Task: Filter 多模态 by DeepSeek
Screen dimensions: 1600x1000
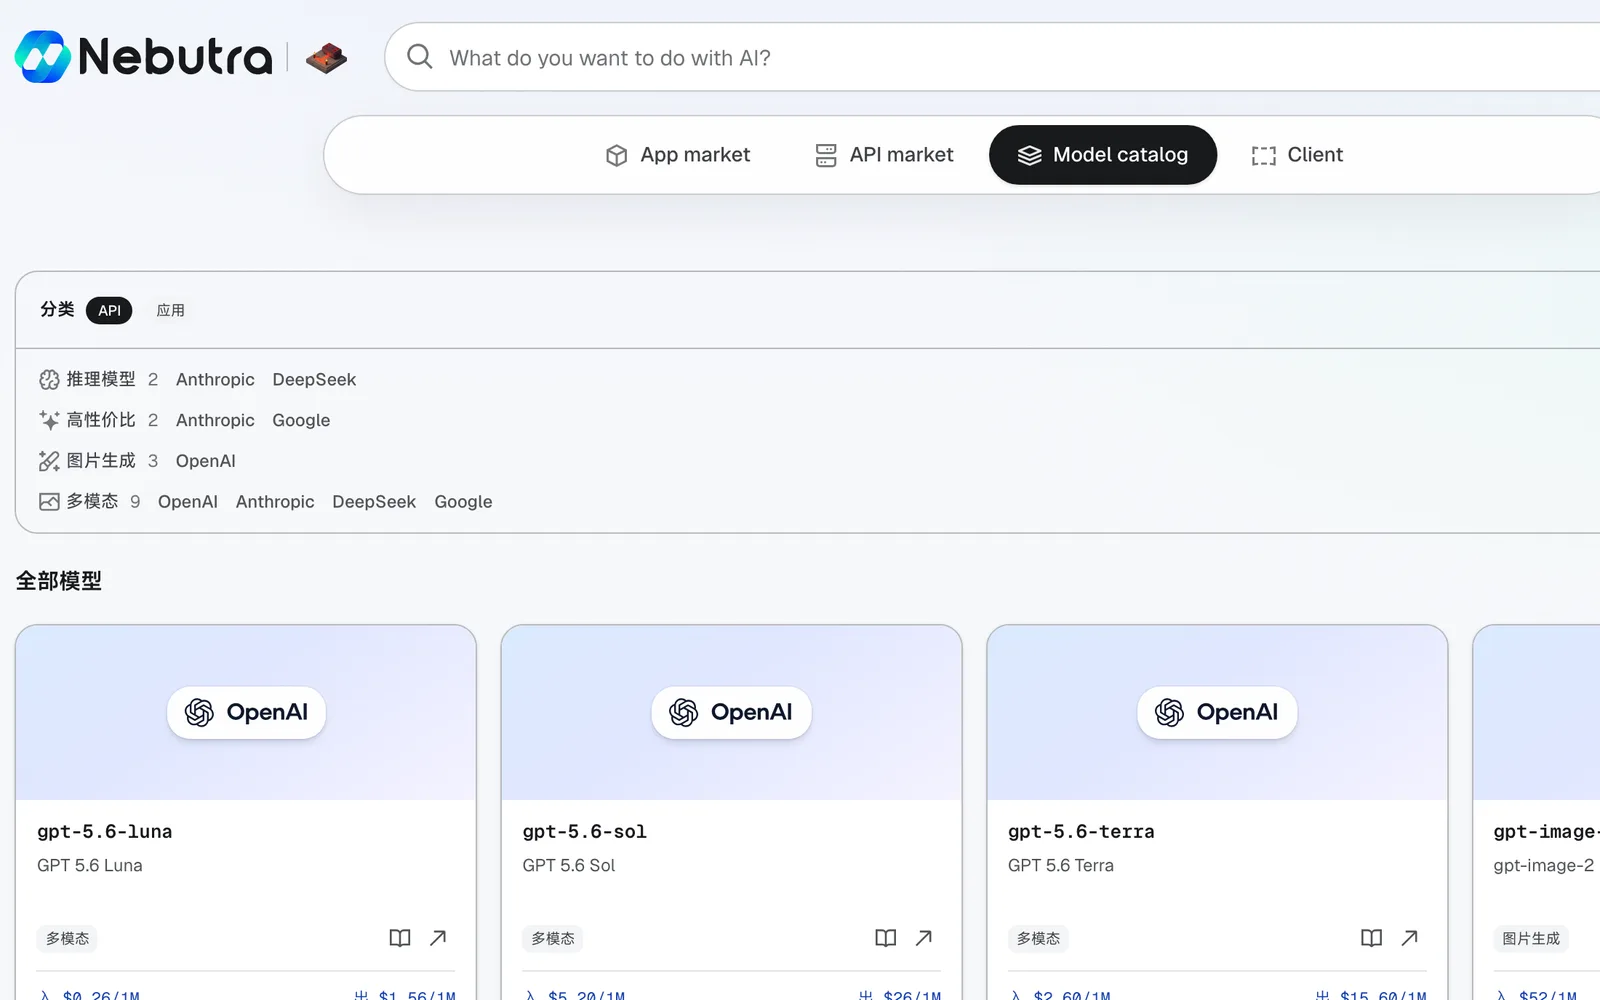Action: (x=374, y=502)
